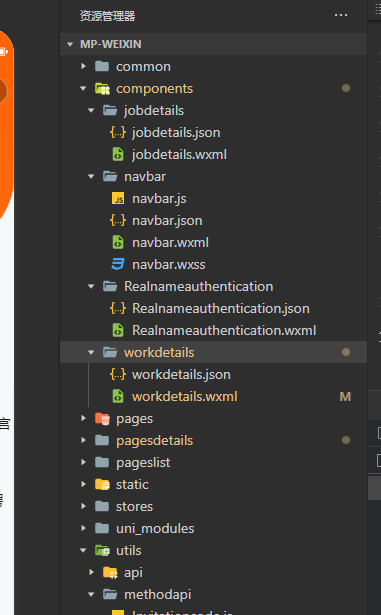381x615 pixels.
Task: Click the Realnameauthentication folder icon
Action: click(x=110, y=286)
